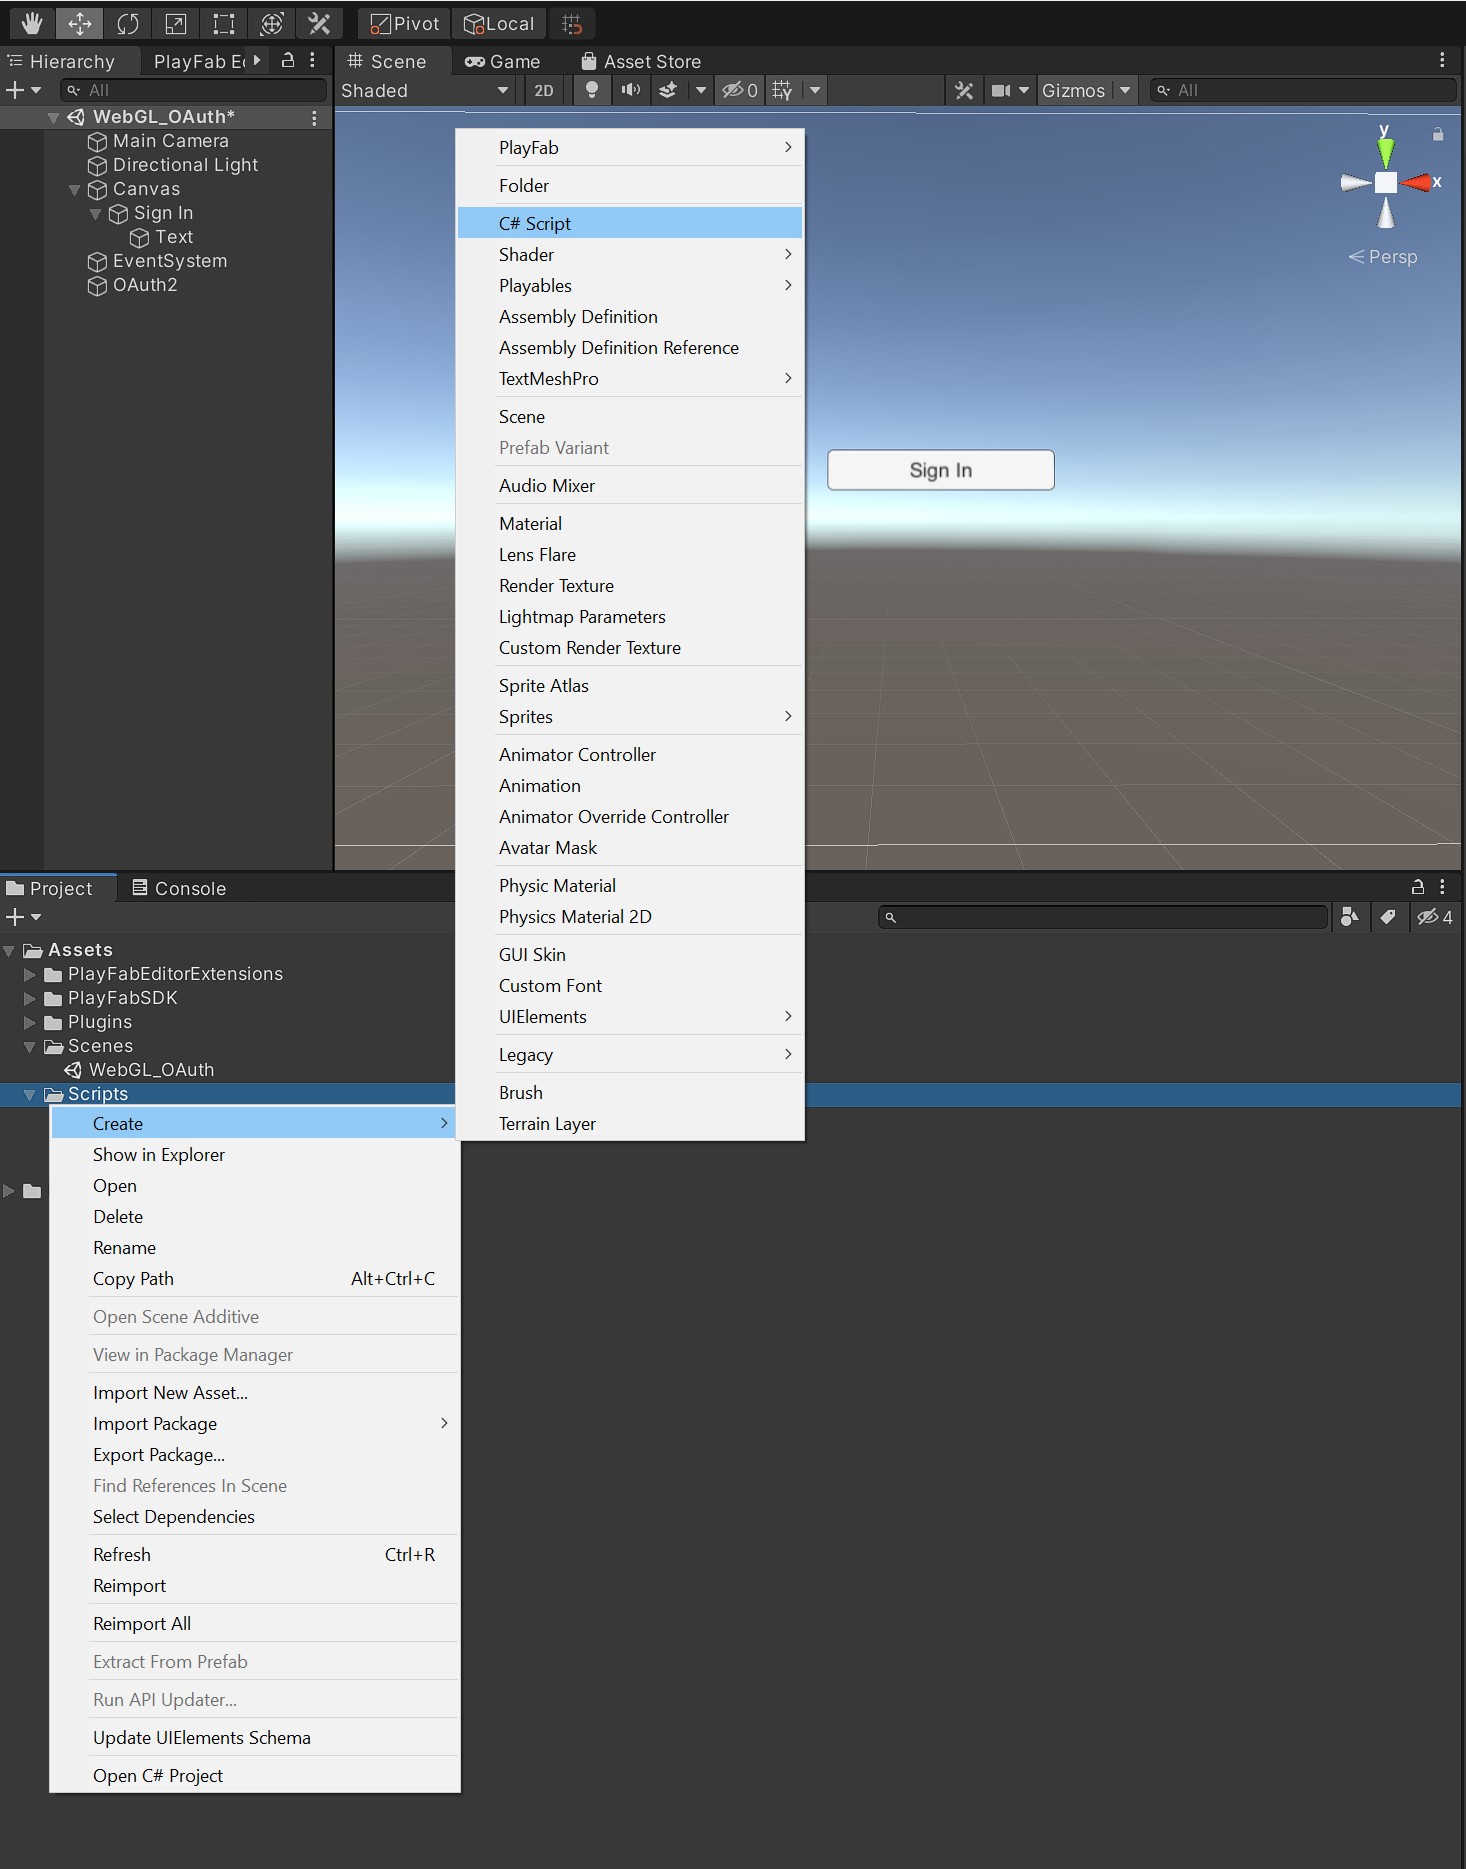1466x1869 pixels.
Task: Select the Scale tool
Action: (175, 23)
